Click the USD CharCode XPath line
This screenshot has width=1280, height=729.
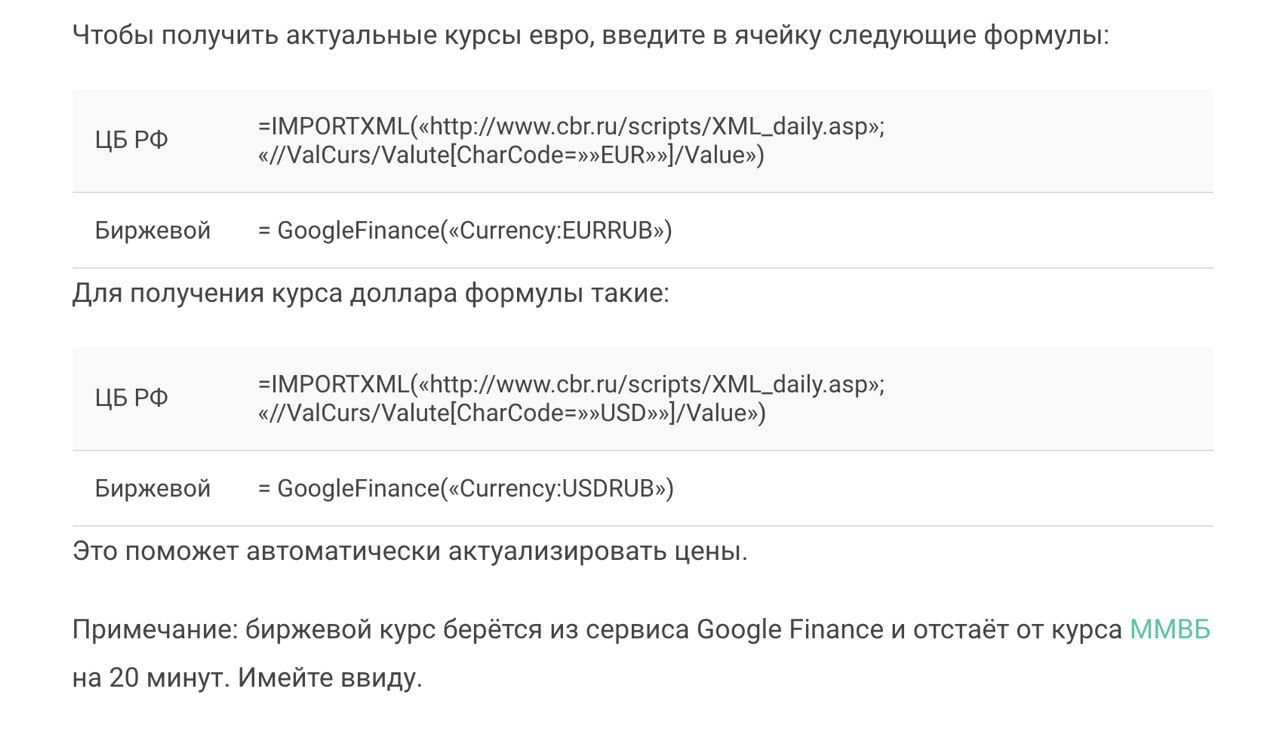point(510,412)
